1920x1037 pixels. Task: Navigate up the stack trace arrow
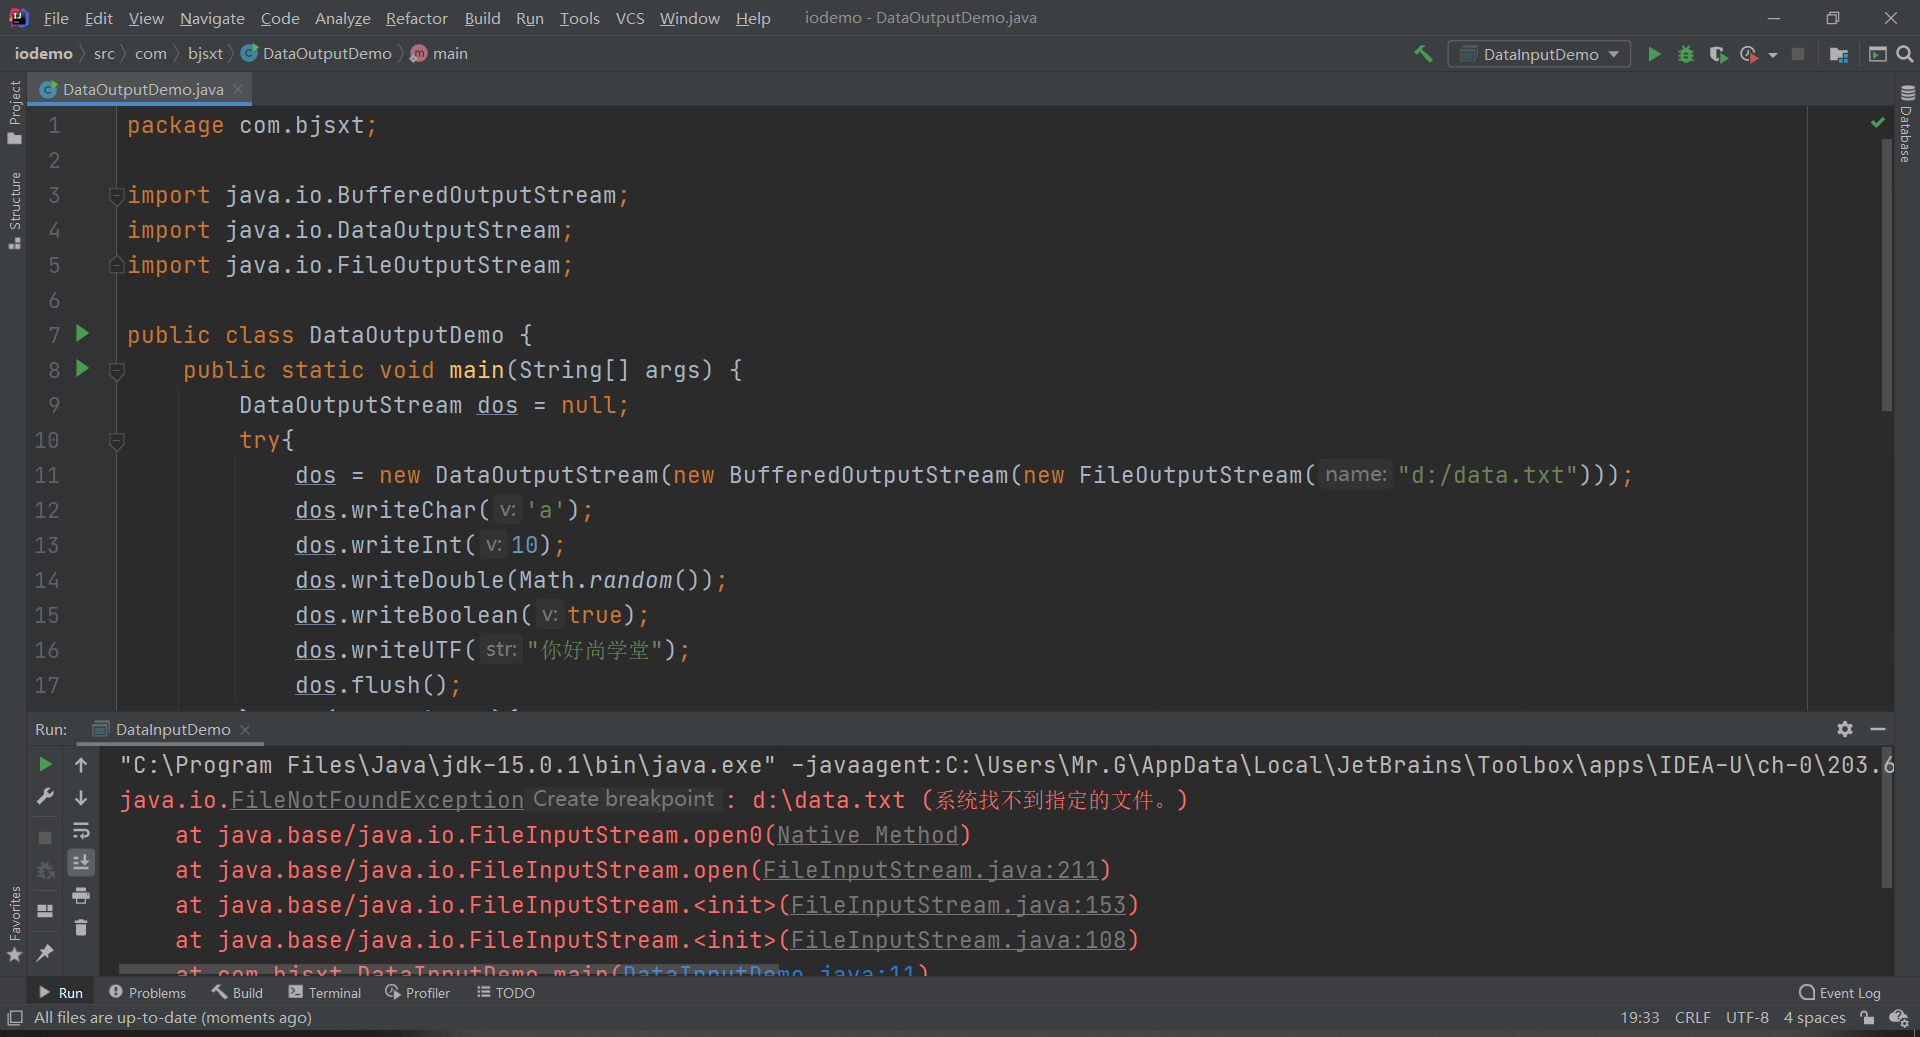[x=81, y=764]
